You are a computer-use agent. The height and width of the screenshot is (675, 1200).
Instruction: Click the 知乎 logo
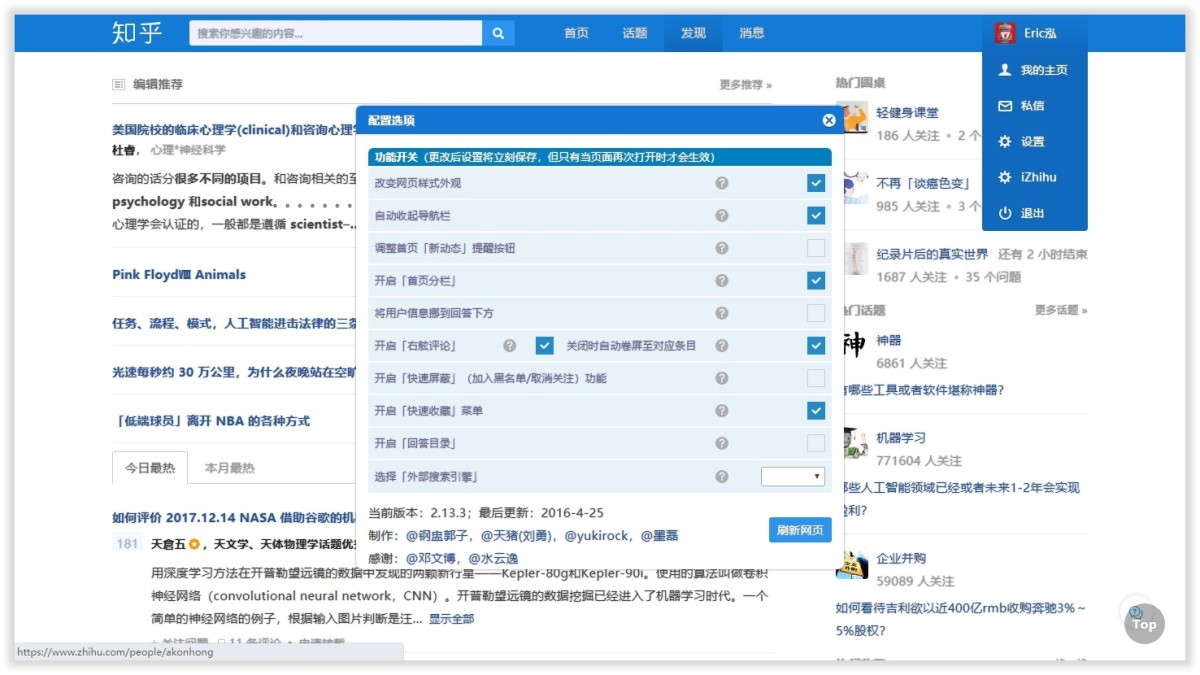(x=135, y=32)
